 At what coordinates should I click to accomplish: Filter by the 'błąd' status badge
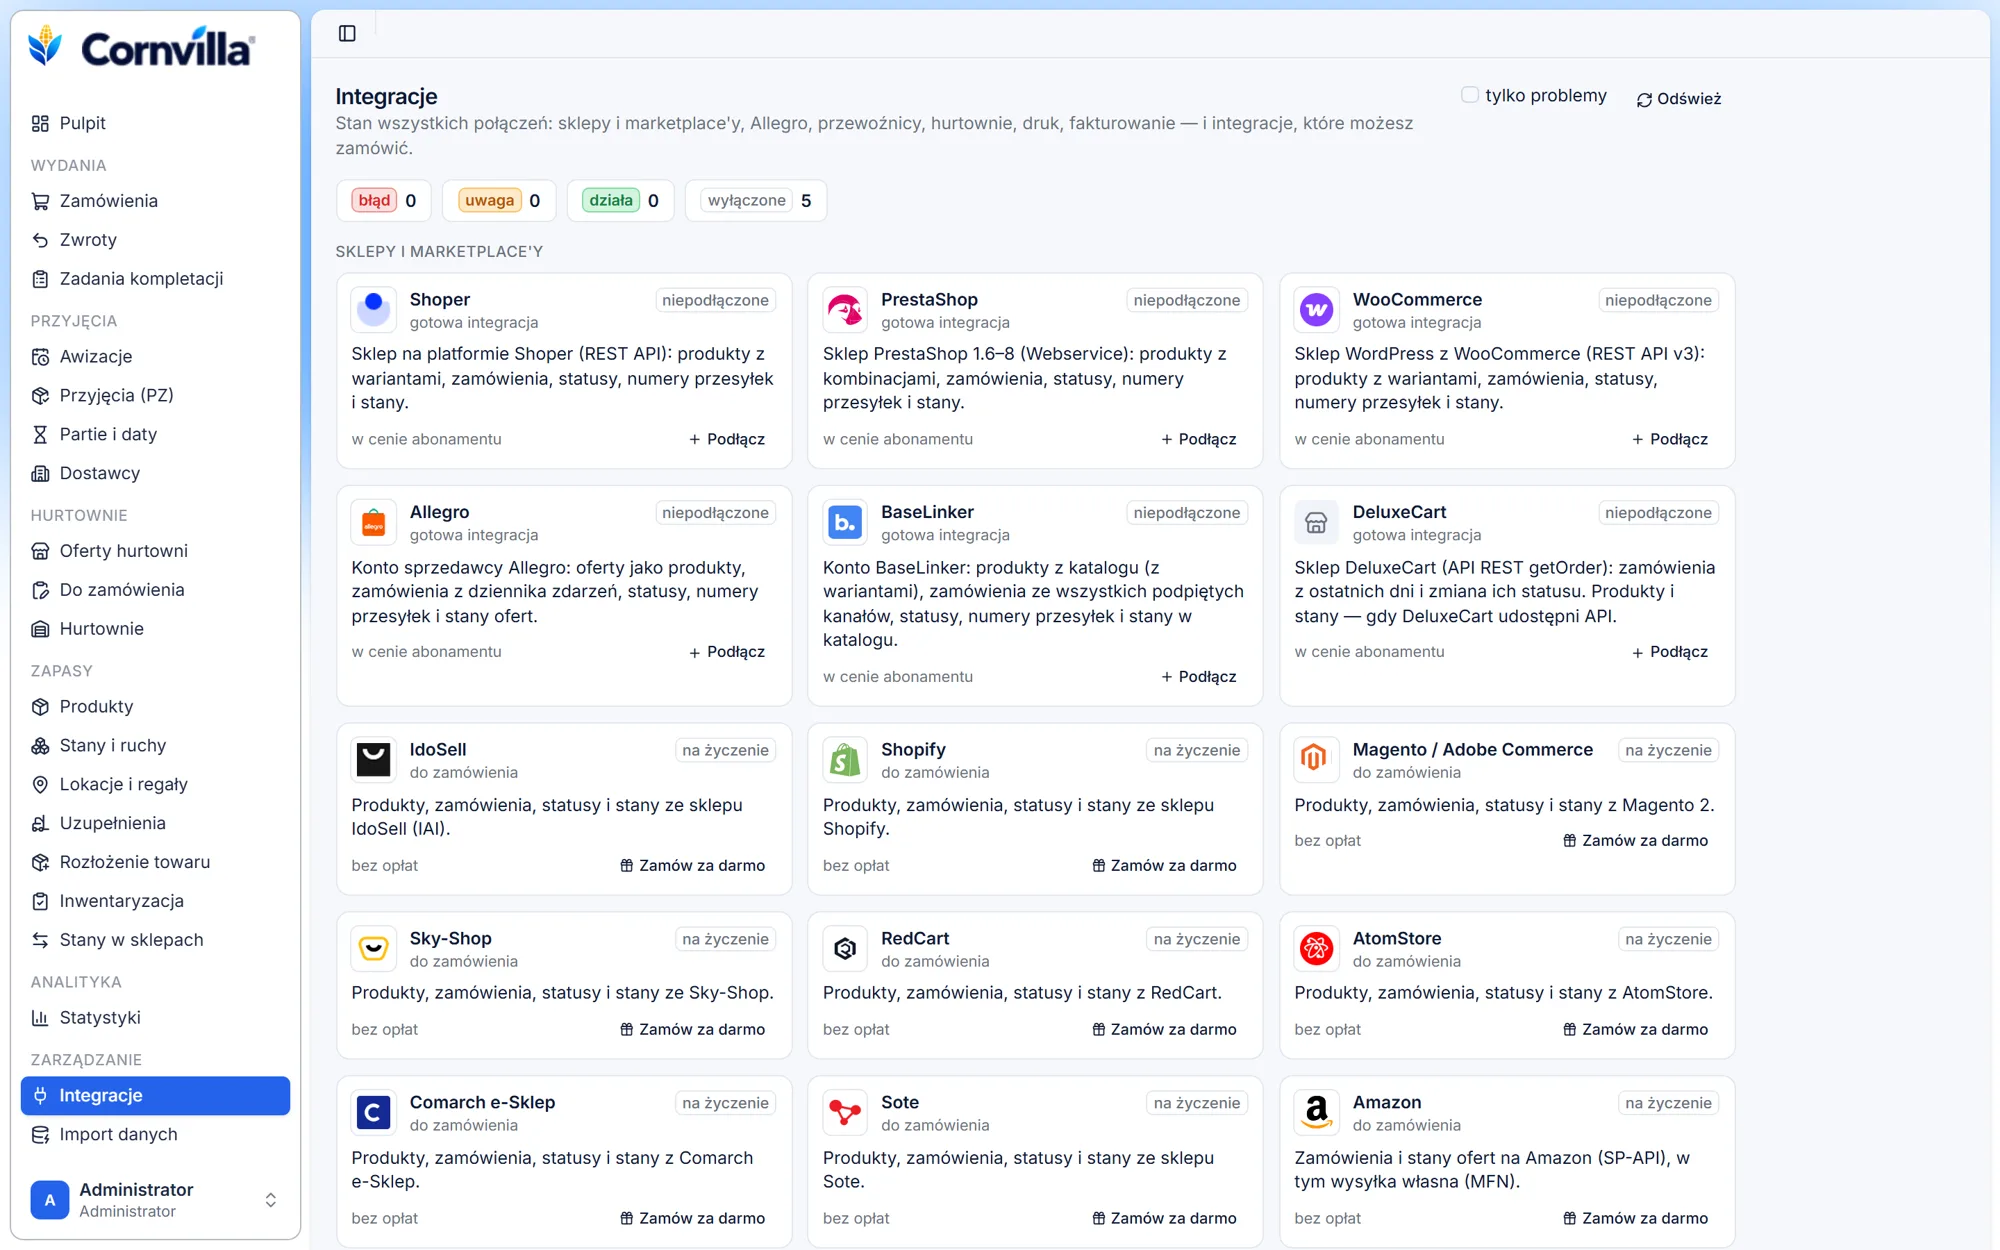coord(384,200)
